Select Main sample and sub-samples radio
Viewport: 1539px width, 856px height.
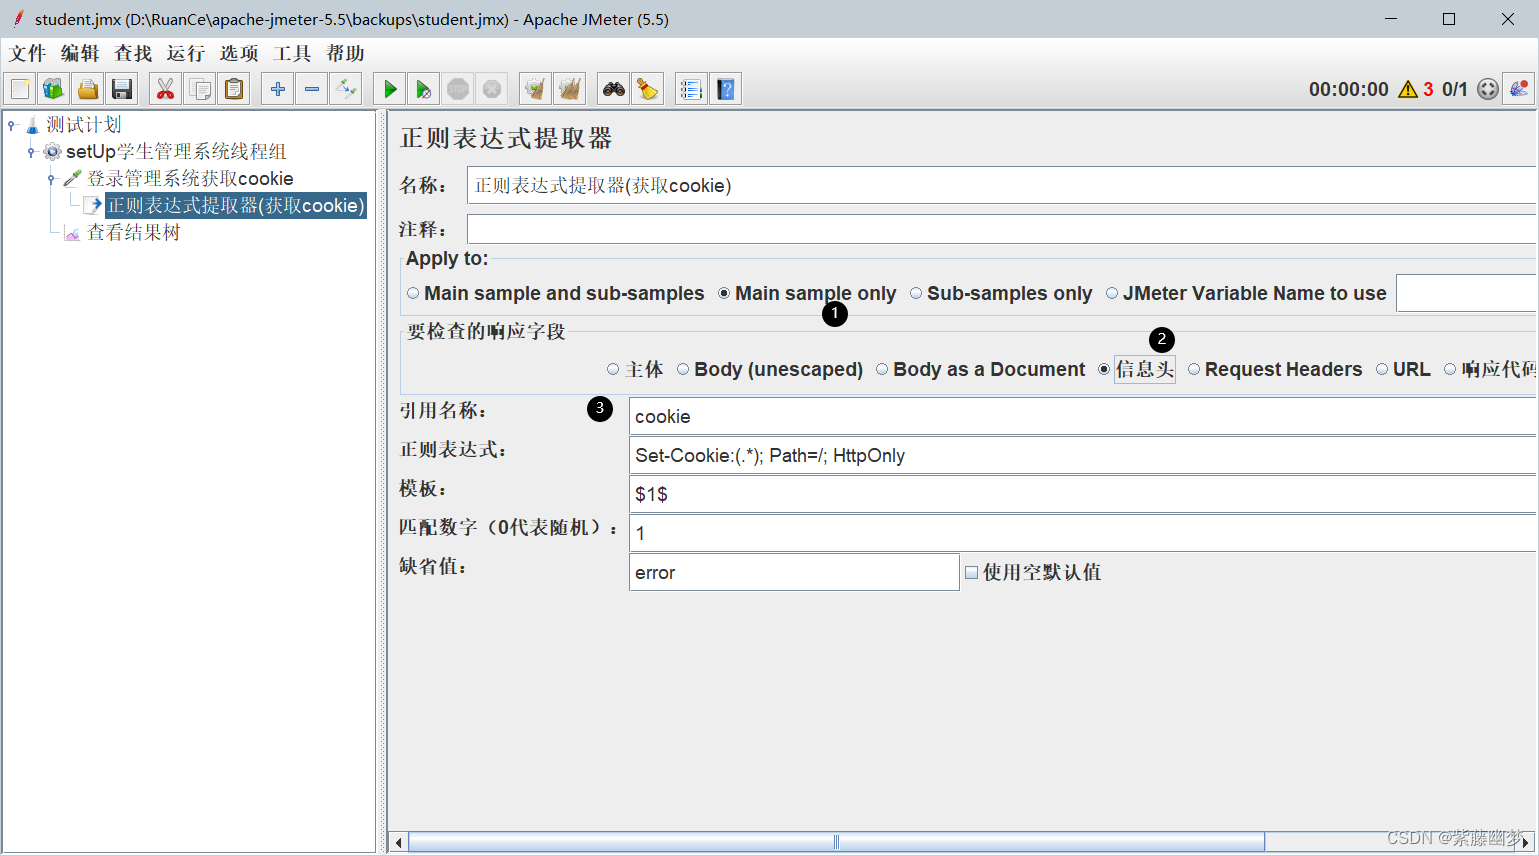413,293
